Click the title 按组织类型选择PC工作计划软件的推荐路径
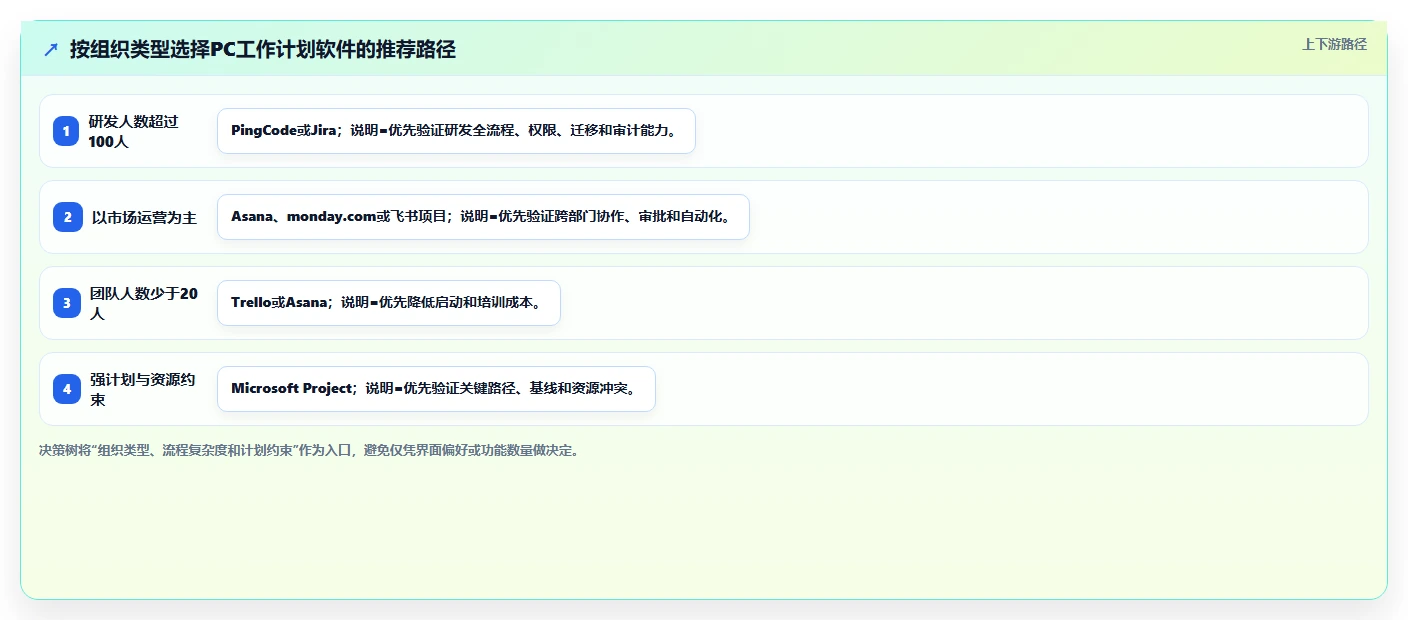Screen dimensions: 1408x620 263,49
